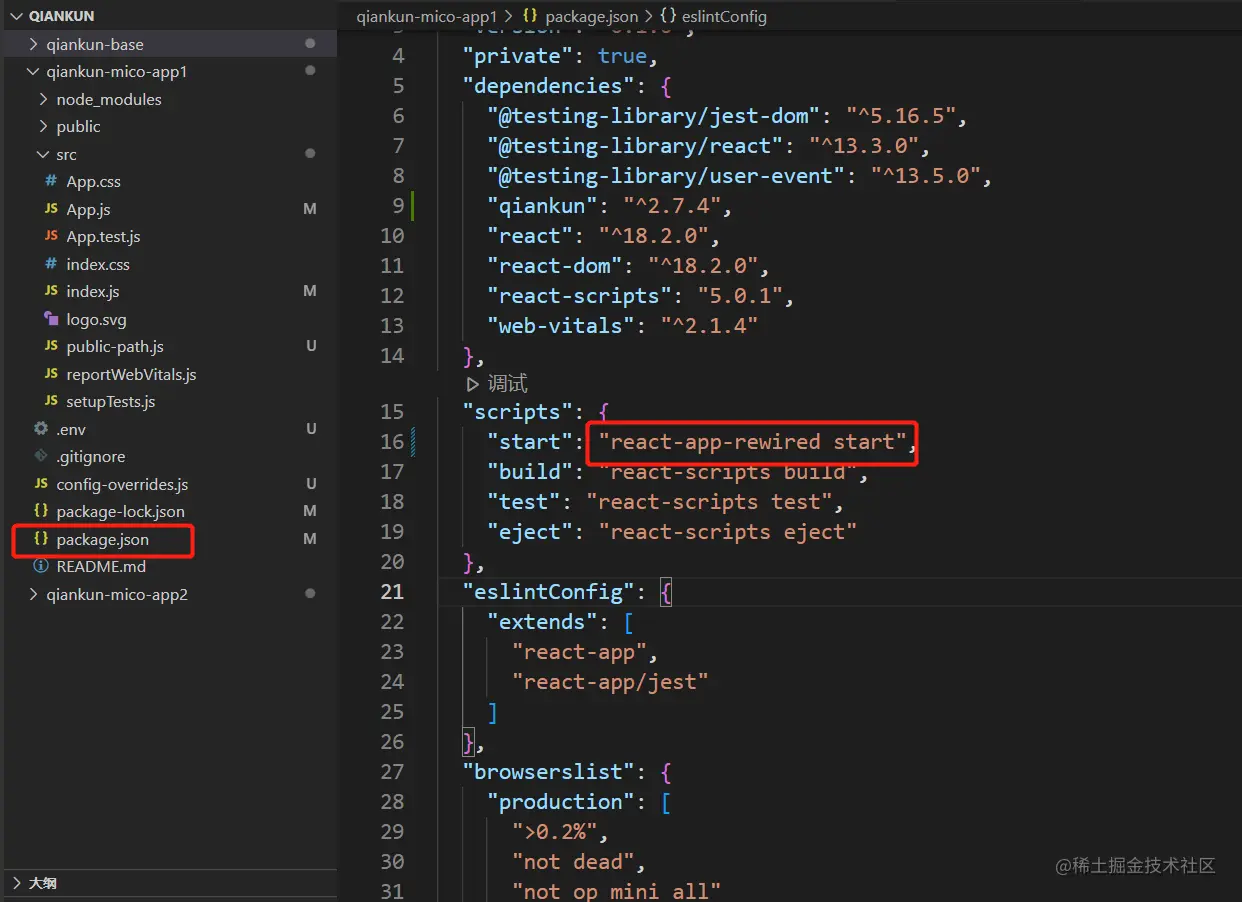Open App.css file

pyautogui.click(x=94, y=182)
